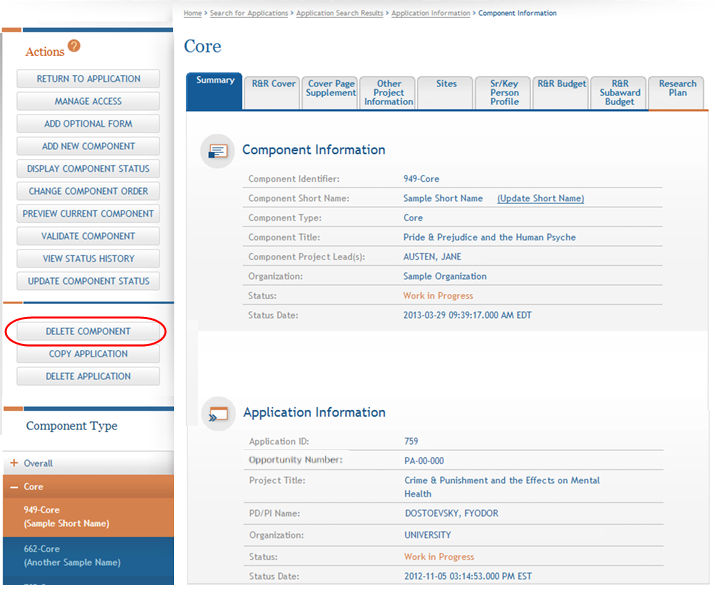This screenshot has height=596, width=717.
Task: Click the application ID value 759
Action: click(x=411, y=441)
